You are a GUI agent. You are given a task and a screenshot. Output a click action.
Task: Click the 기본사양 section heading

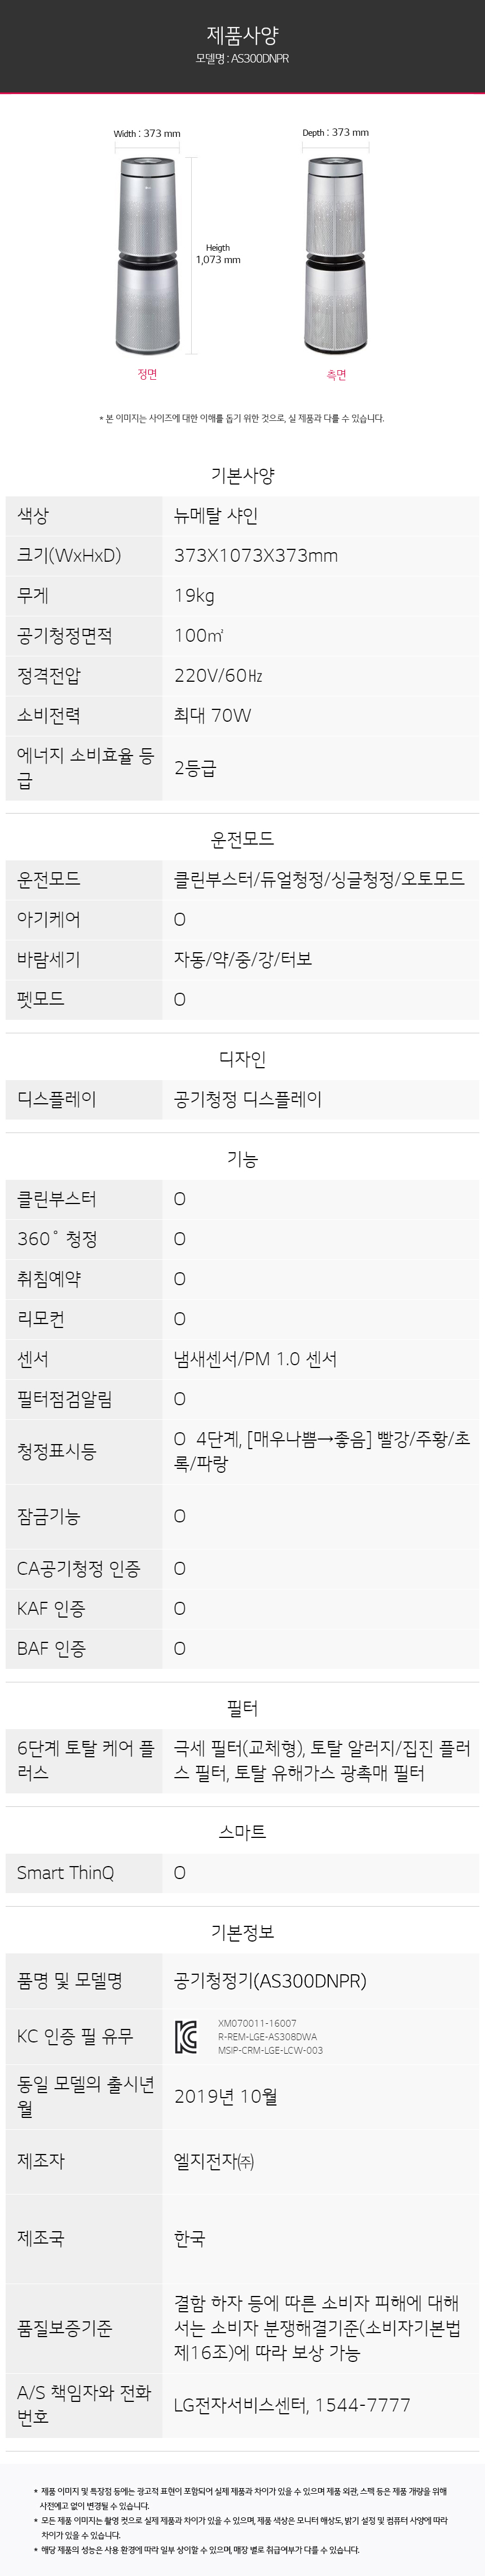tap(242, 476)
